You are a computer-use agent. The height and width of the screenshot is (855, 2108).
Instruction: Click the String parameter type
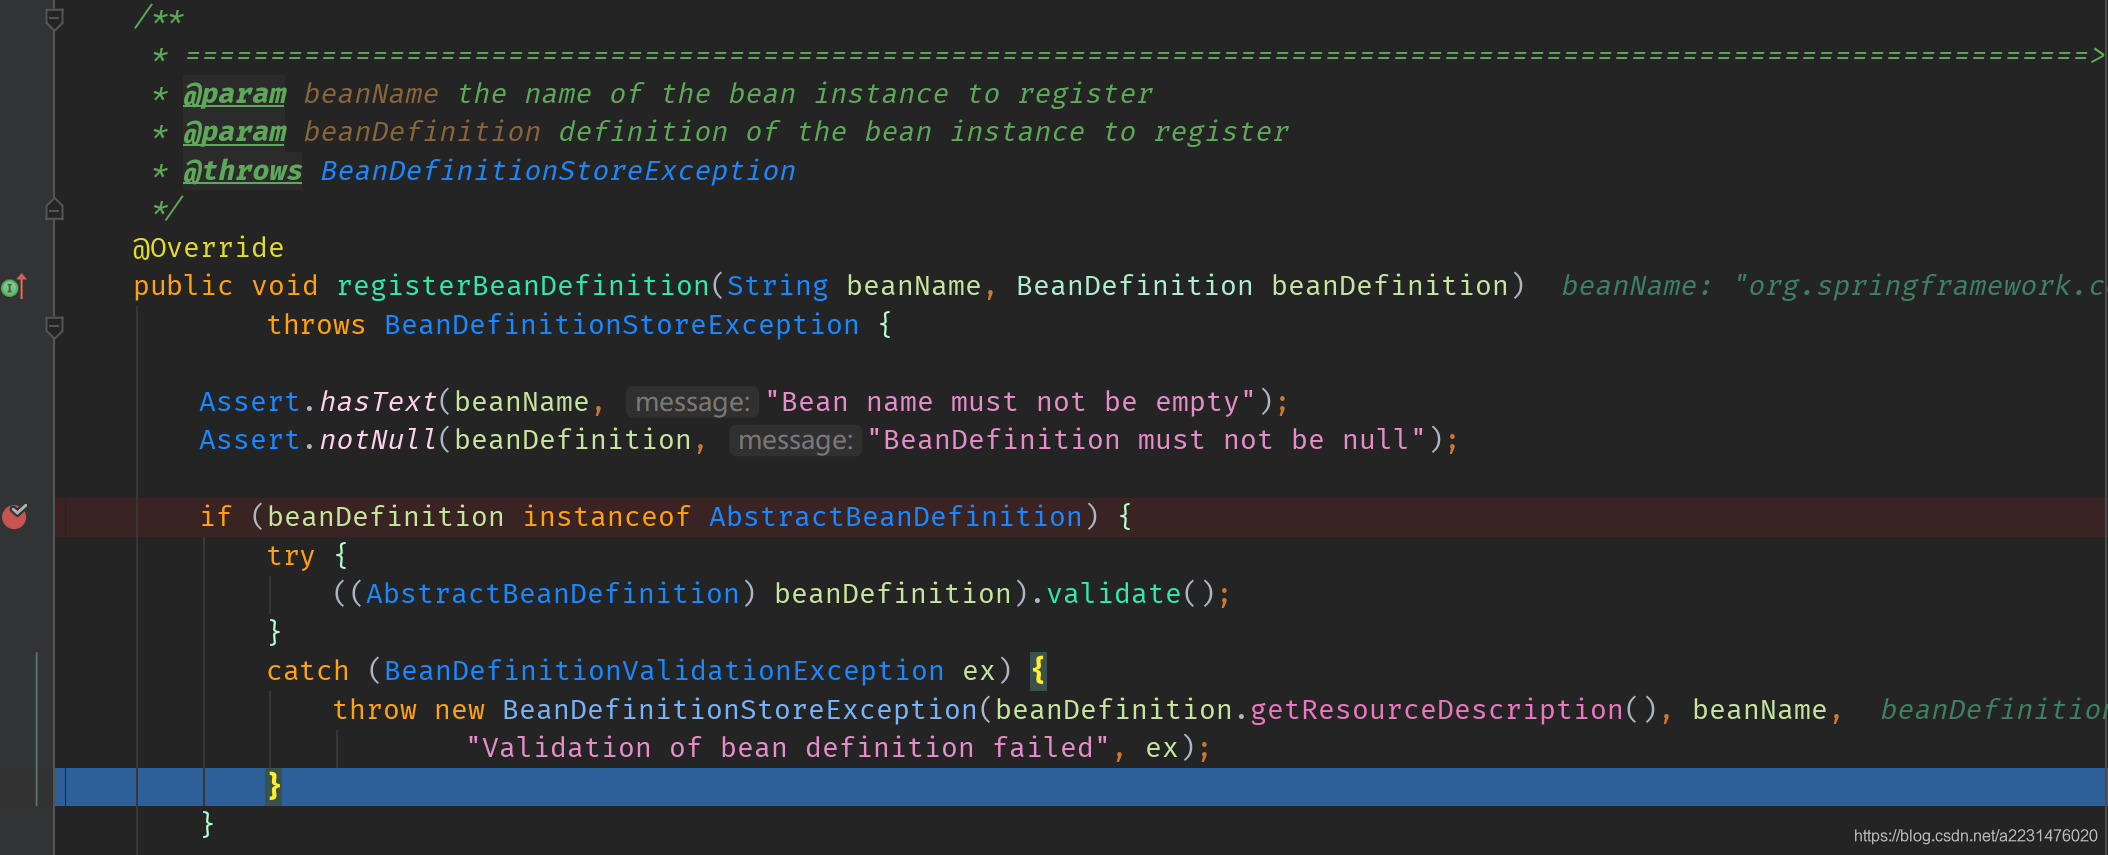(777, 286)
